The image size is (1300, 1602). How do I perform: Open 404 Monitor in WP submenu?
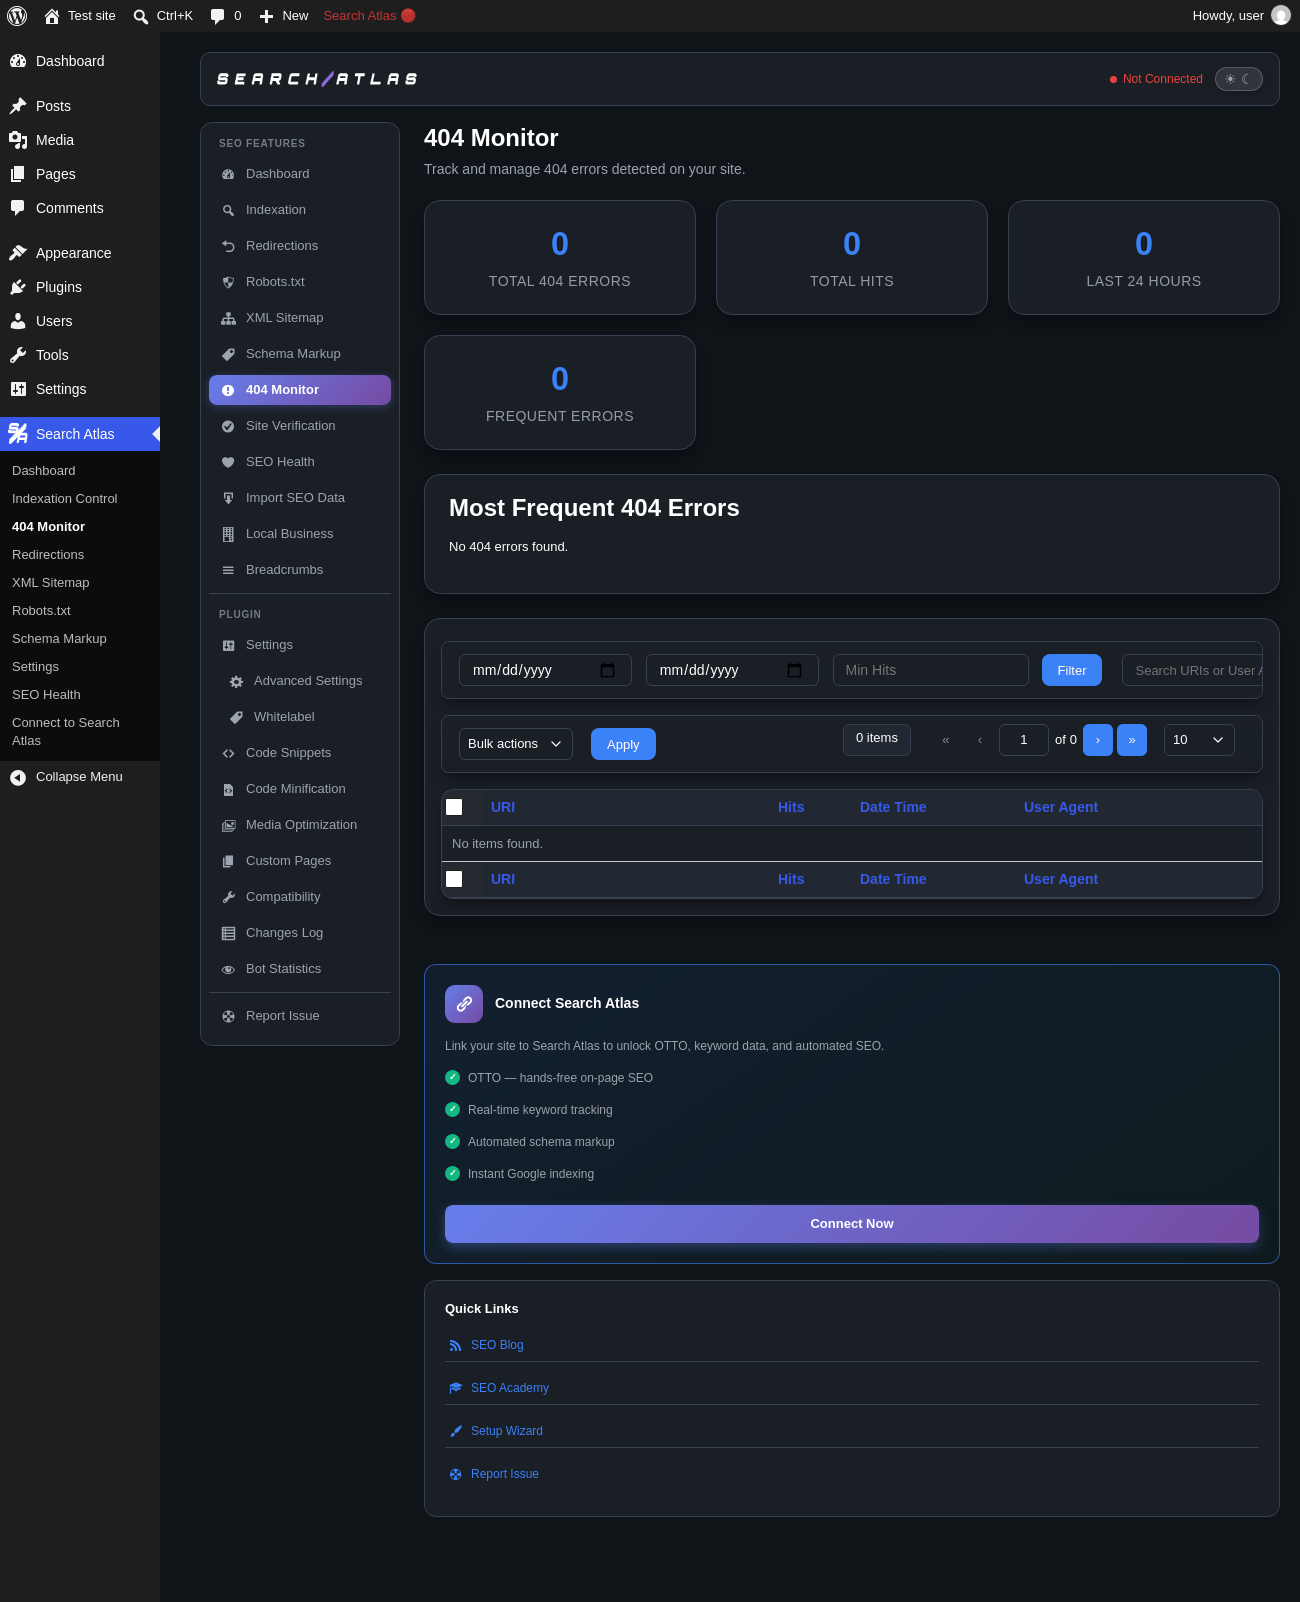coord(48,527)
